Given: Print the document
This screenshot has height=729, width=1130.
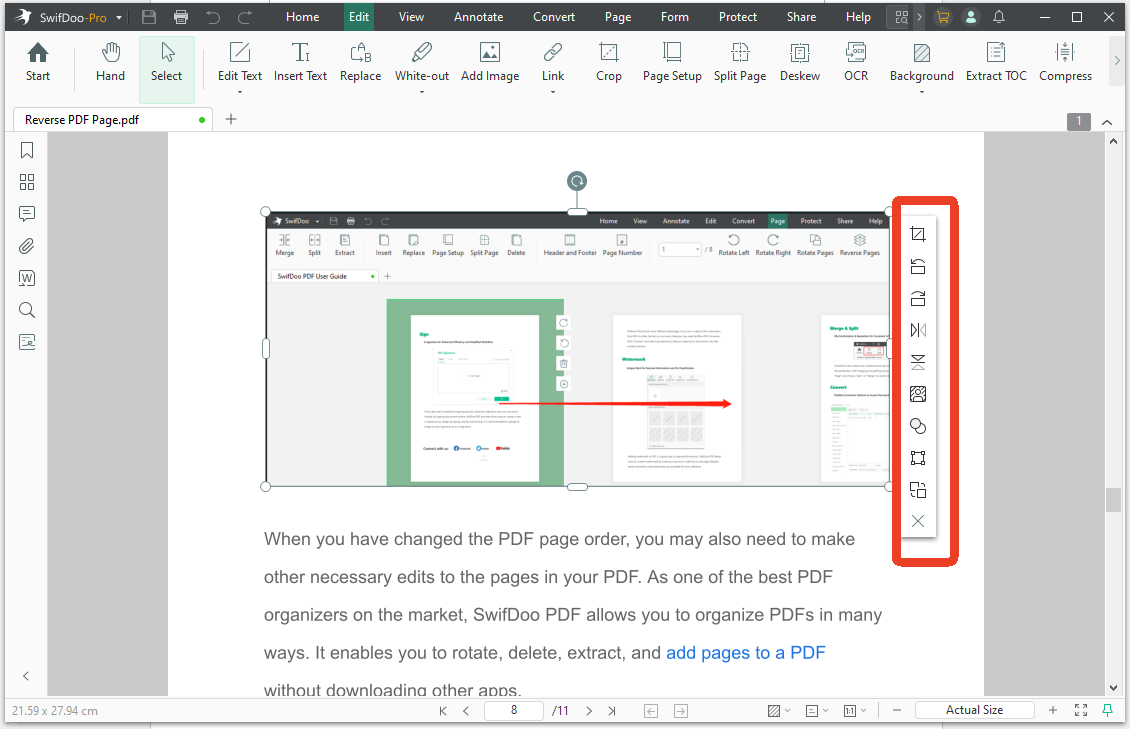Looking at the screenshot, I should point(181,17).
